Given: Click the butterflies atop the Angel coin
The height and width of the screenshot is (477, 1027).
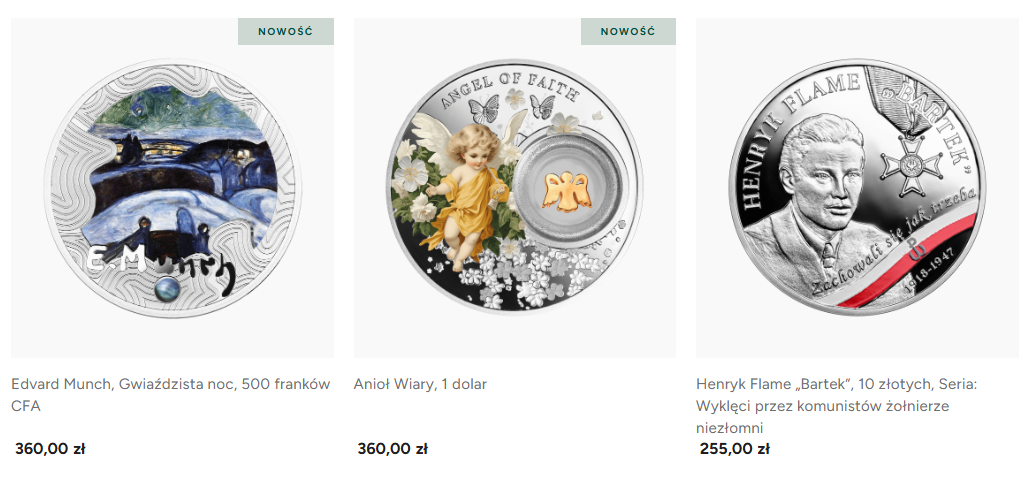Looking at the screenshot, I should [512, 107].
